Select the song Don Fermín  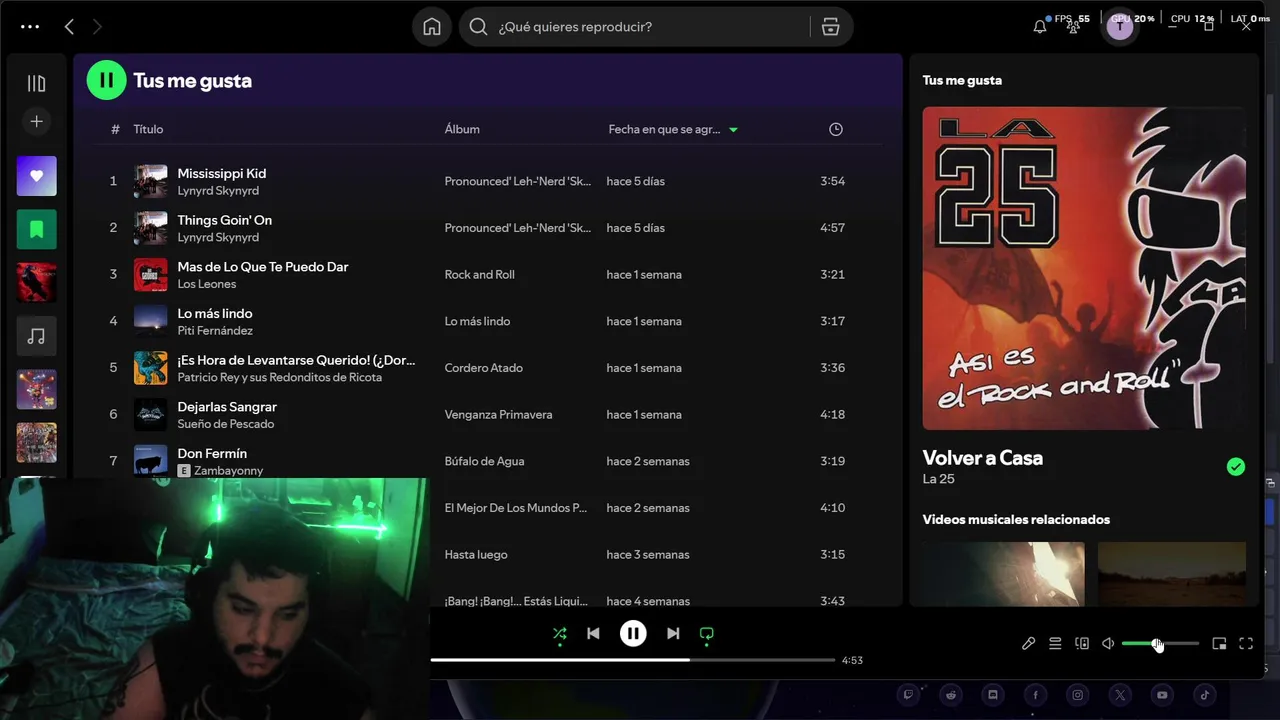pos(212,454)
